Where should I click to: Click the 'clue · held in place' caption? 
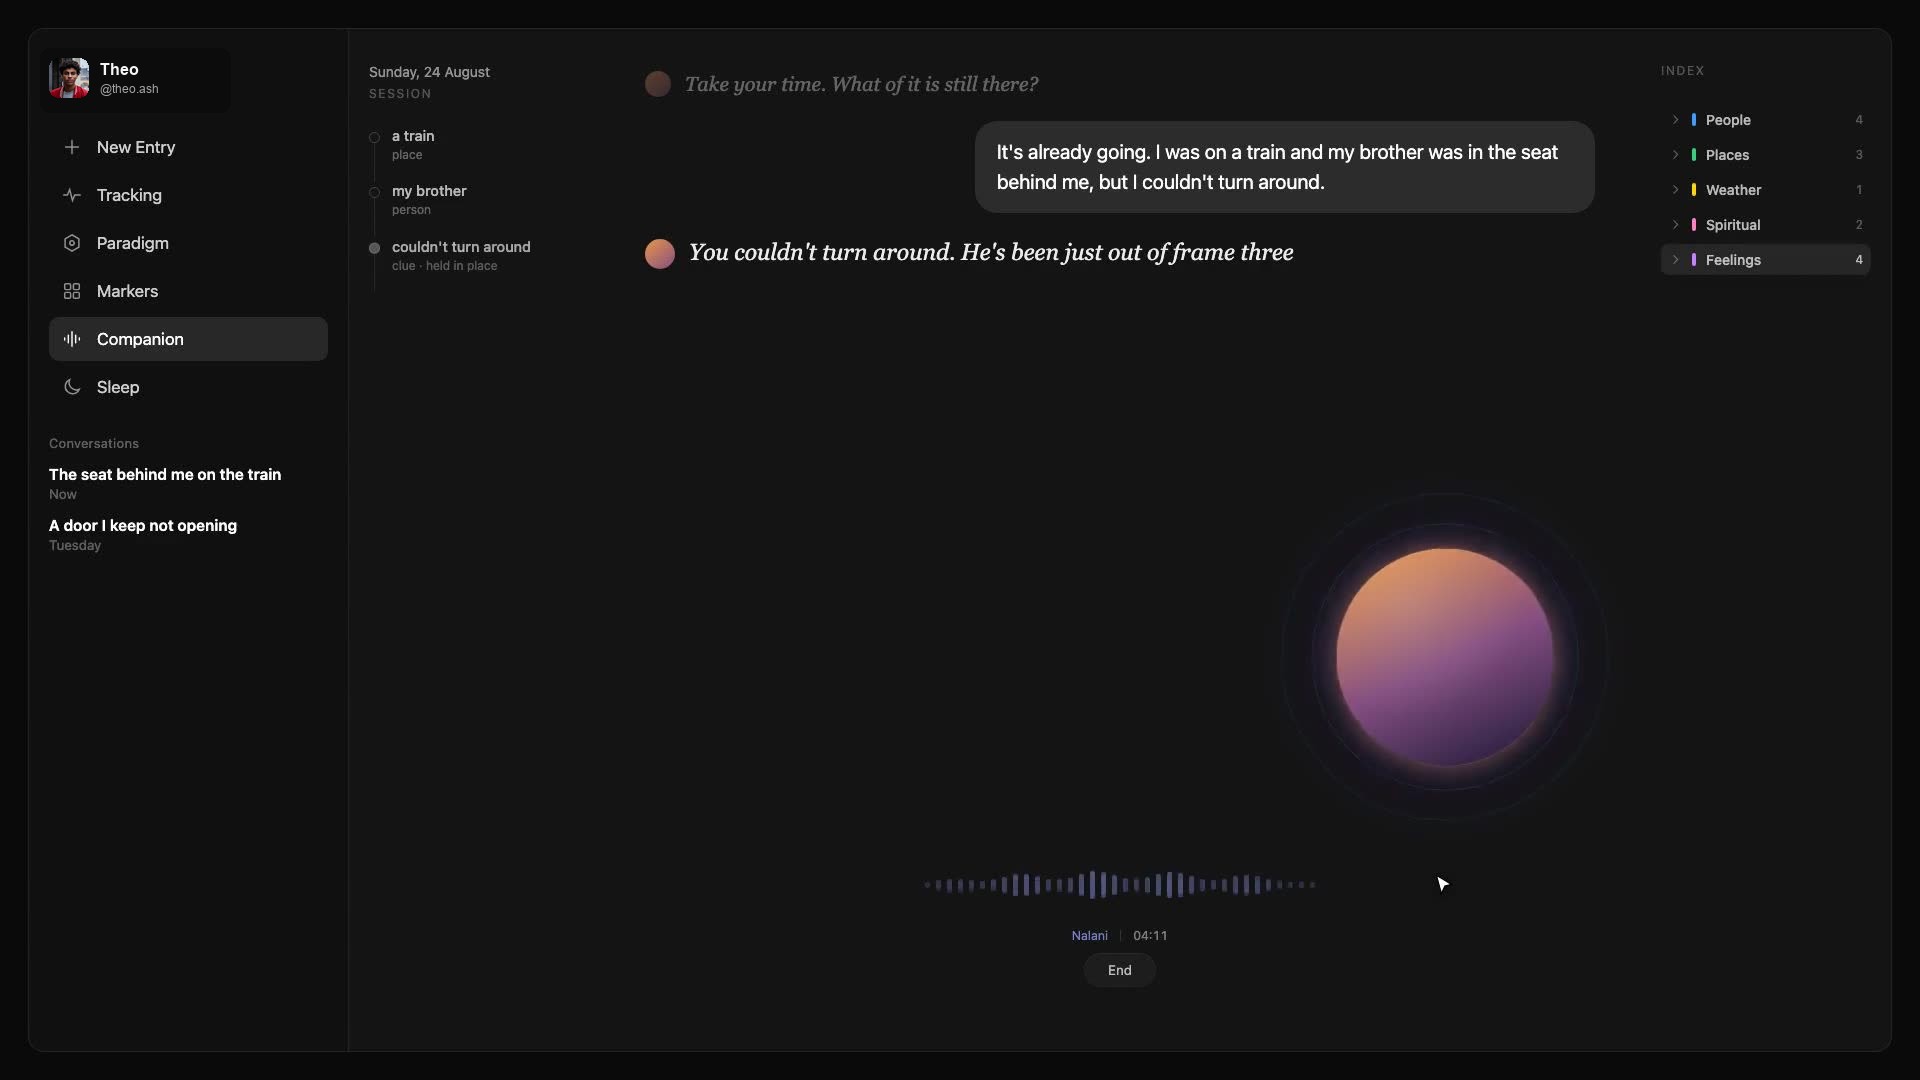pos(444,266)
